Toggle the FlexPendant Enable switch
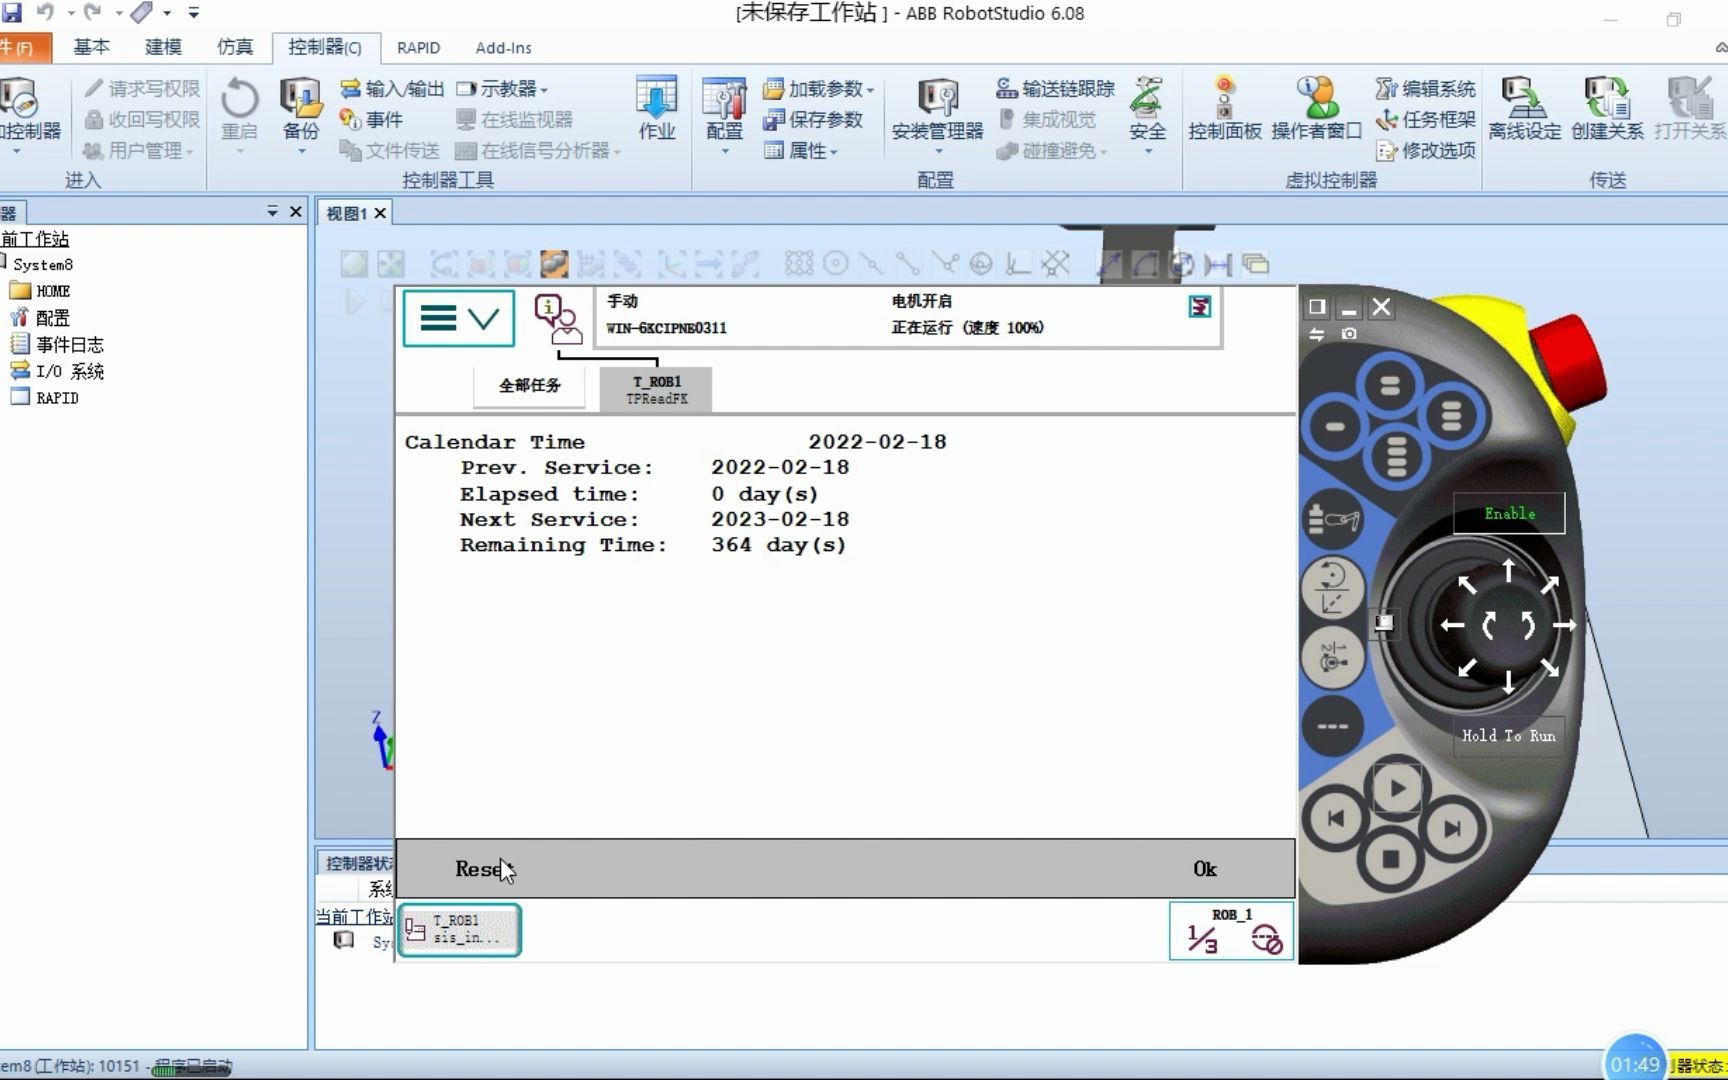The image size is (1728, 1080). [x=1509, y=514]
